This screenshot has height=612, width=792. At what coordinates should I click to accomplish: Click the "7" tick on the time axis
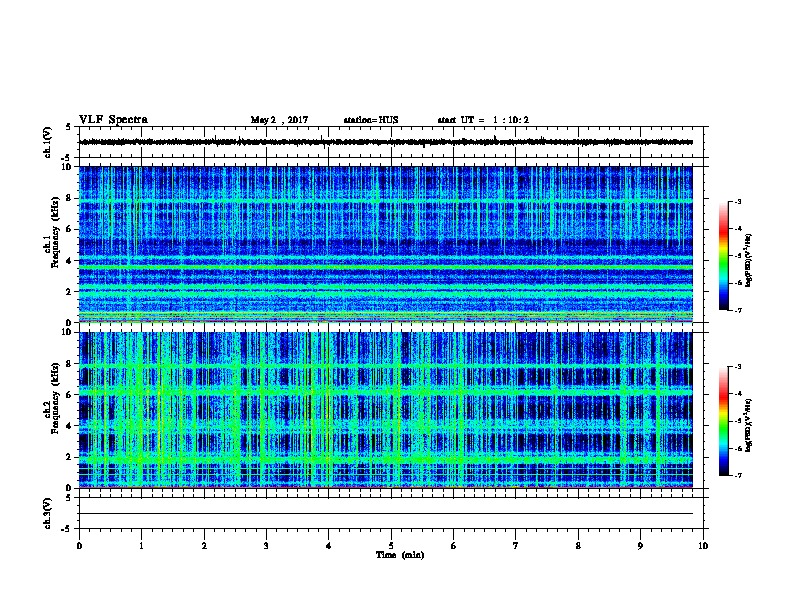(516, 546)
